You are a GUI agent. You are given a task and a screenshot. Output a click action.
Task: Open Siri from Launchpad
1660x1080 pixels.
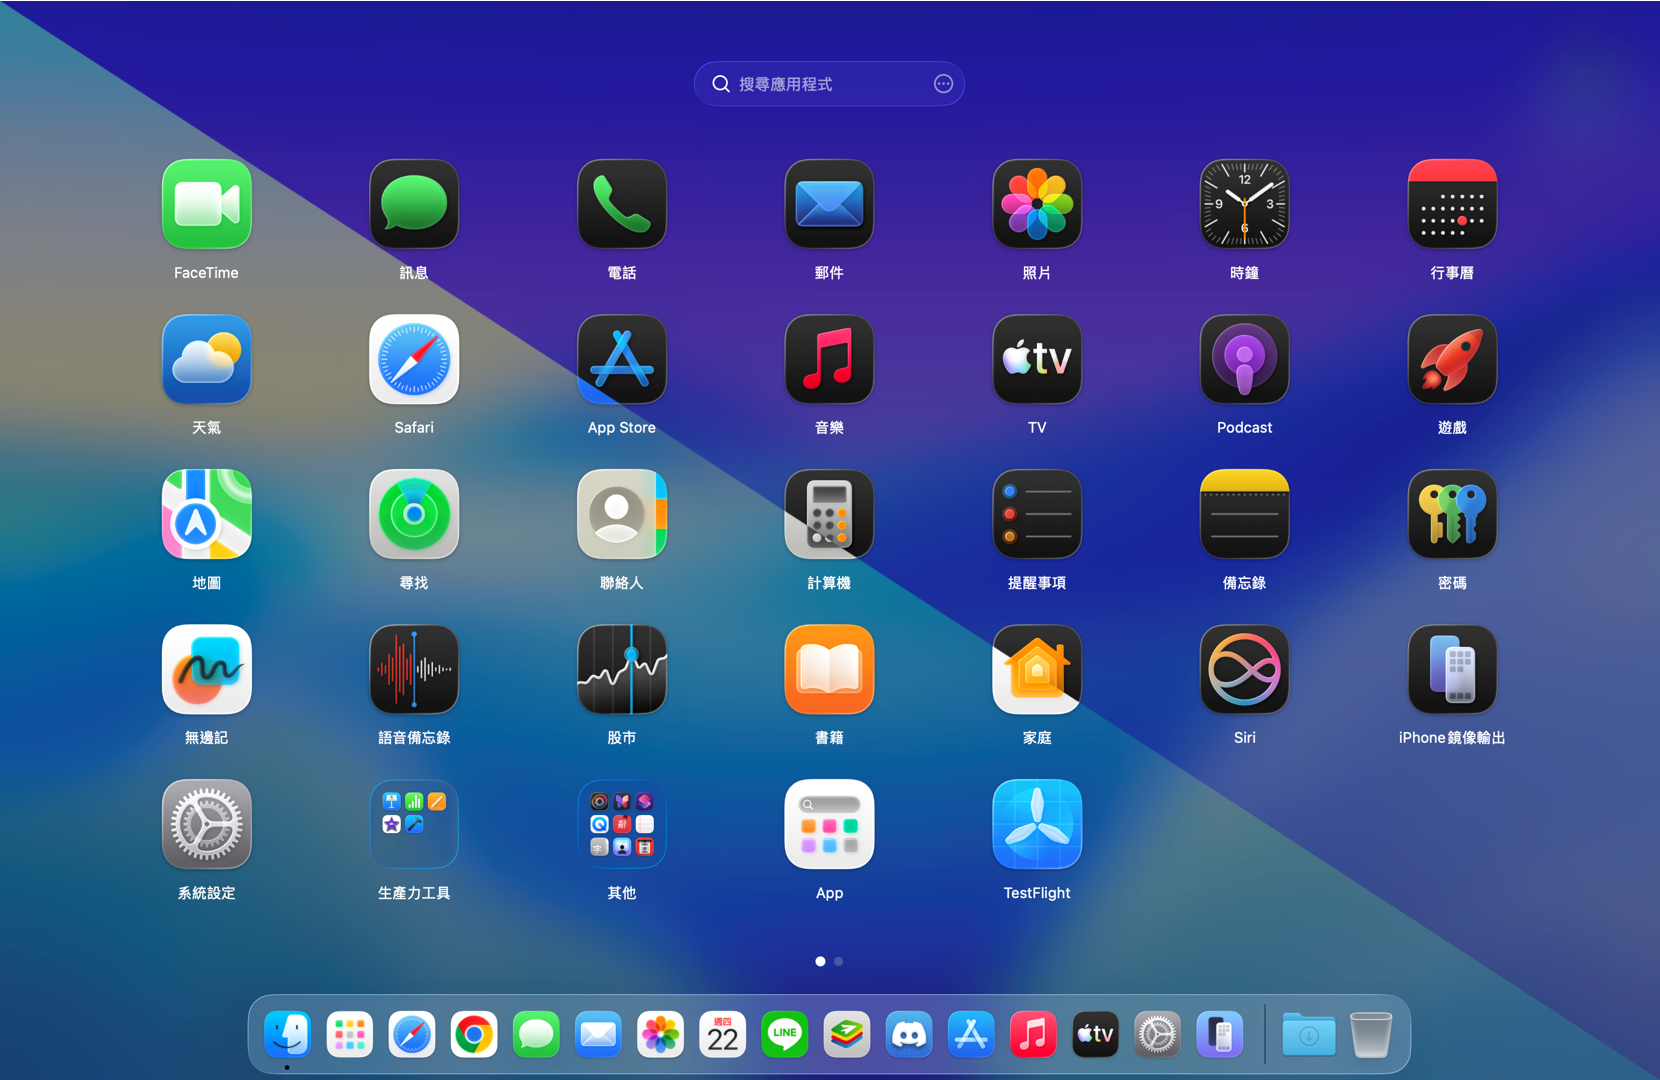click(1243, 669)
